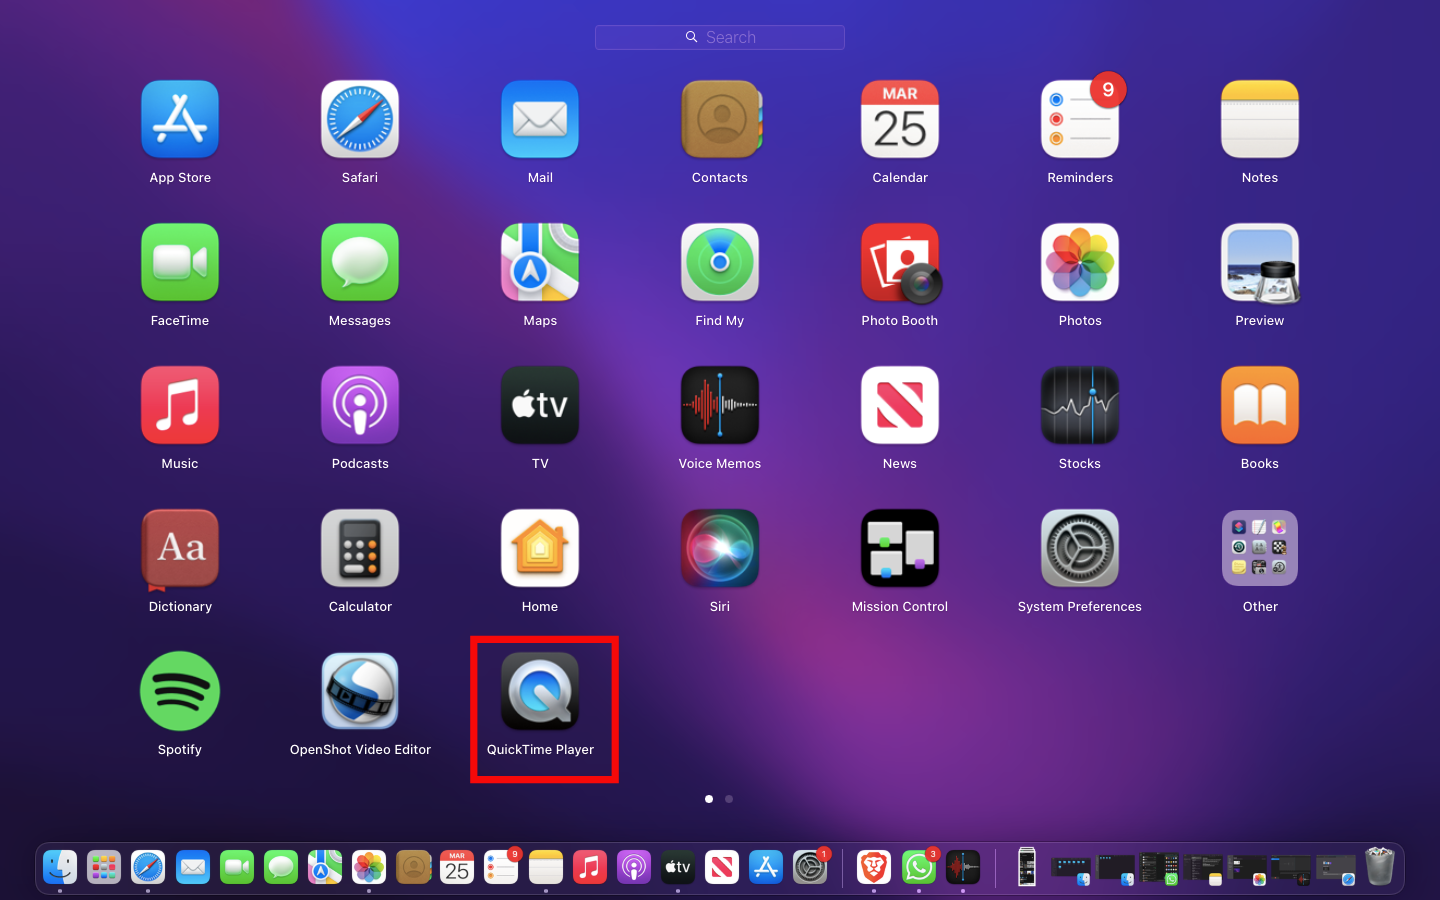Open Calendar in the Launchpad grid

900,120
